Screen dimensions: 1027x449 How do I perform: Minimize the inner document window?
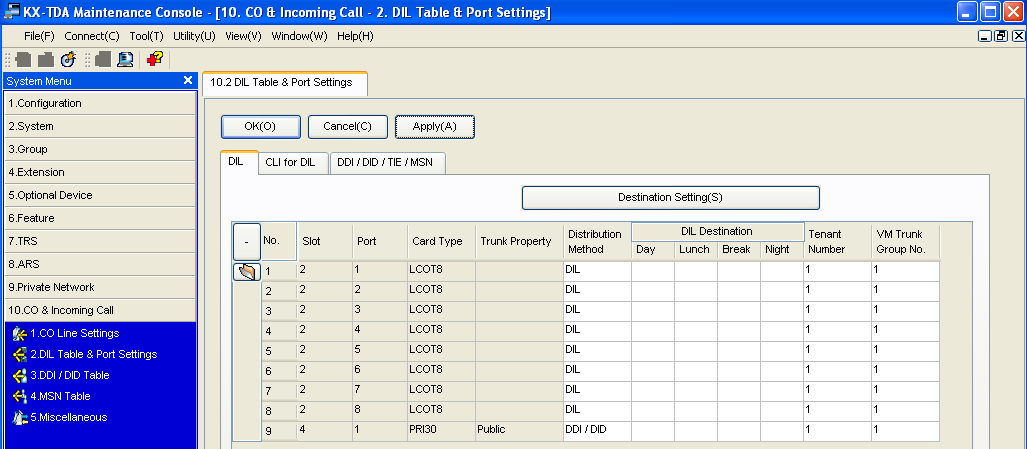tap(985, 36)
